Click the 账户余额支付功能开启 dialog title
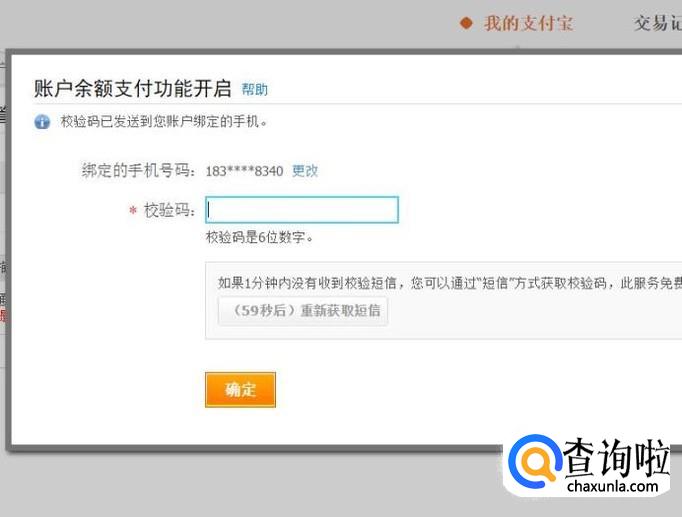The height and width of the screenshot is (517, 682). tap(133, 89)
